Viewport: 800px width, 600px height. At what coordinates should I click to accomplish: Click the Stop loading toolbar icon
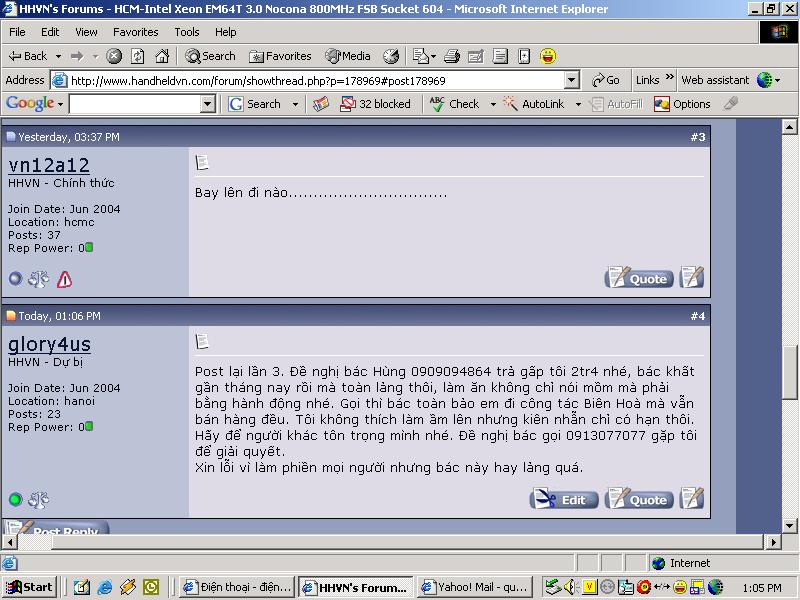click(114, 56)
